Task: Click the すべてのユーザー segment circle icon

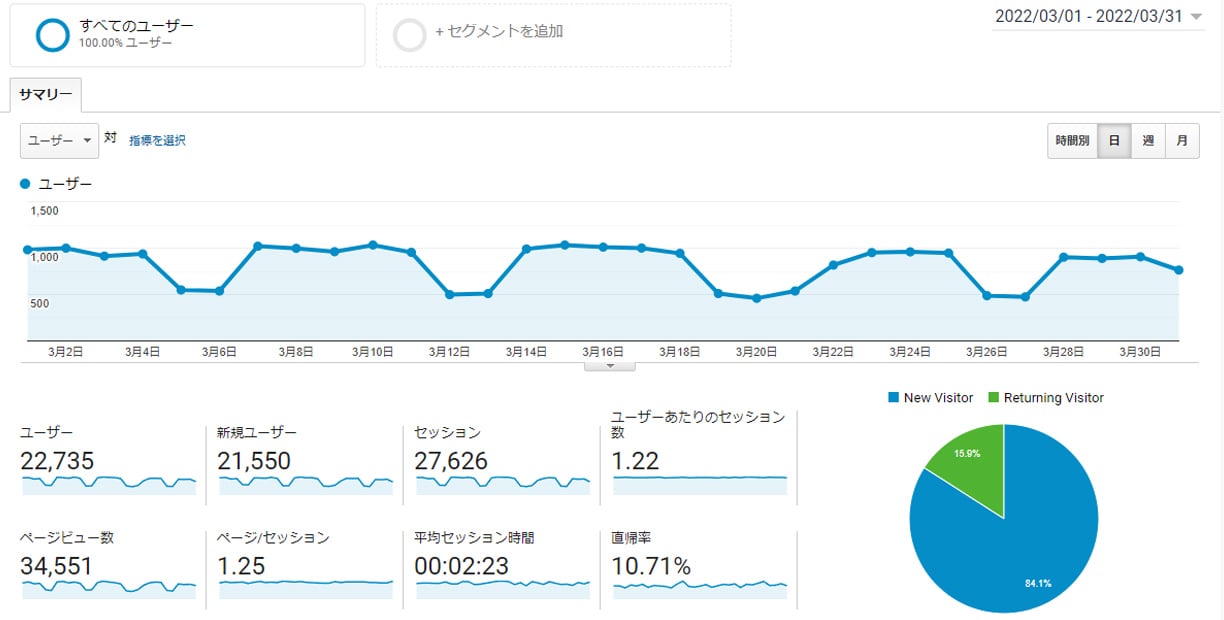Action: pyautogui.click(x=52, y=35)
